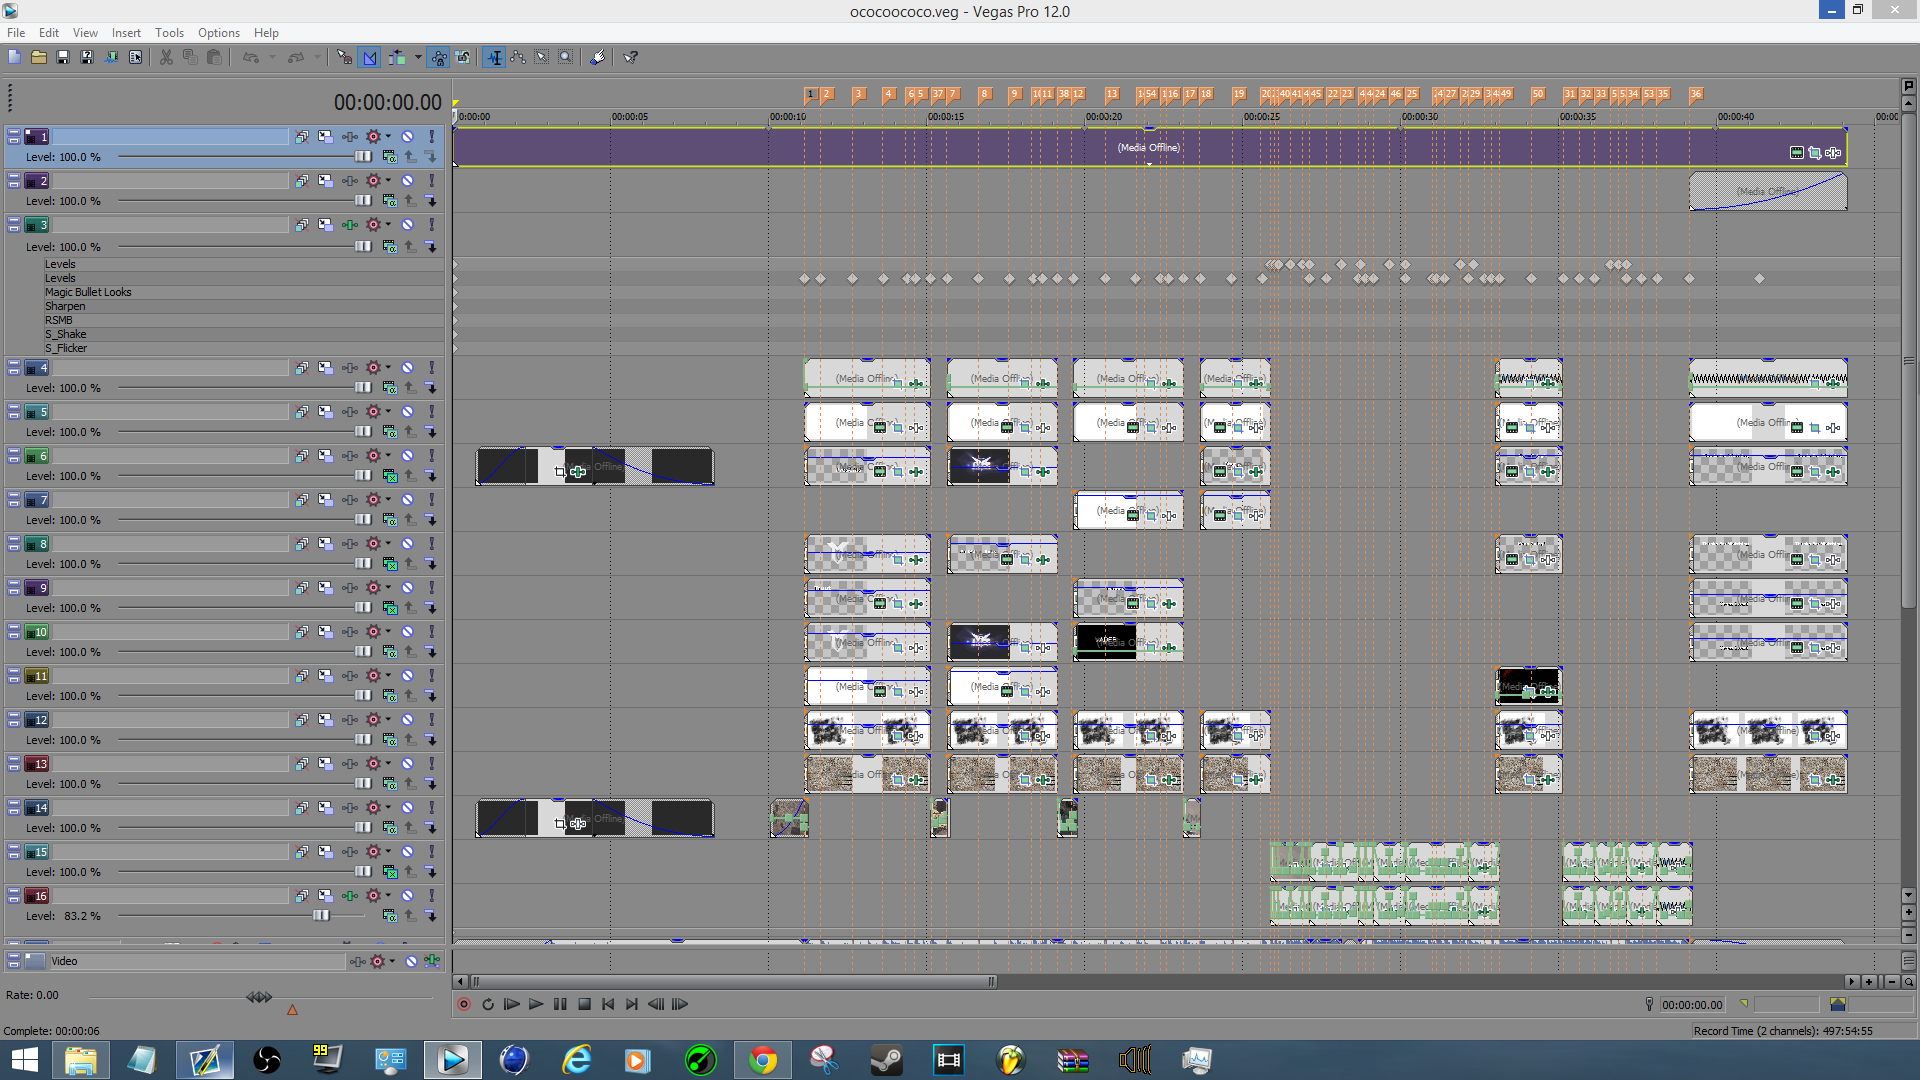Image resolution: width=1920 pixels, height=1080 pixels.
Task: Click timeline marker 50 on the ruler
Action: pos(1538,94)
